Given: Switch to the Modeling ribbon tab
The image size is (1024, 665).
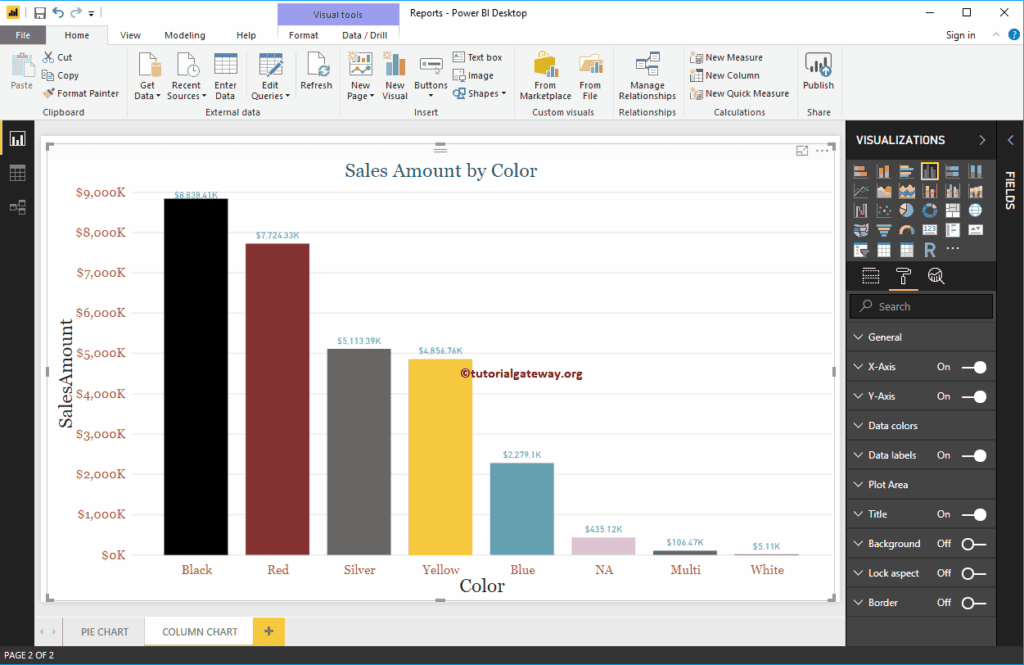Looking at the screenshot, I should coord(184,34).
